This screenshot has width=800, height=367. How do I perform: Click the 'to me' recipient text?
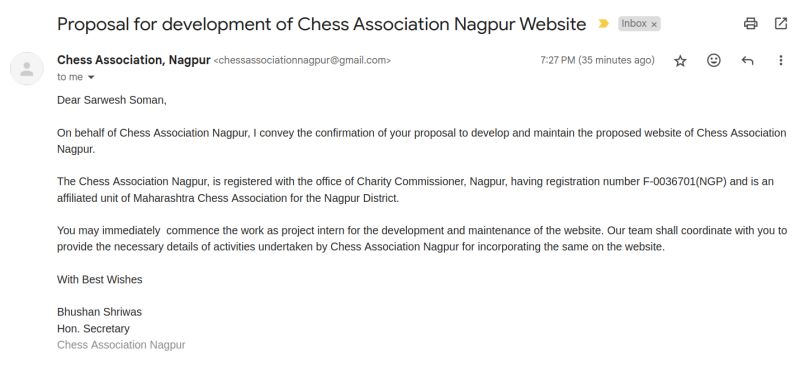point(70,77)
